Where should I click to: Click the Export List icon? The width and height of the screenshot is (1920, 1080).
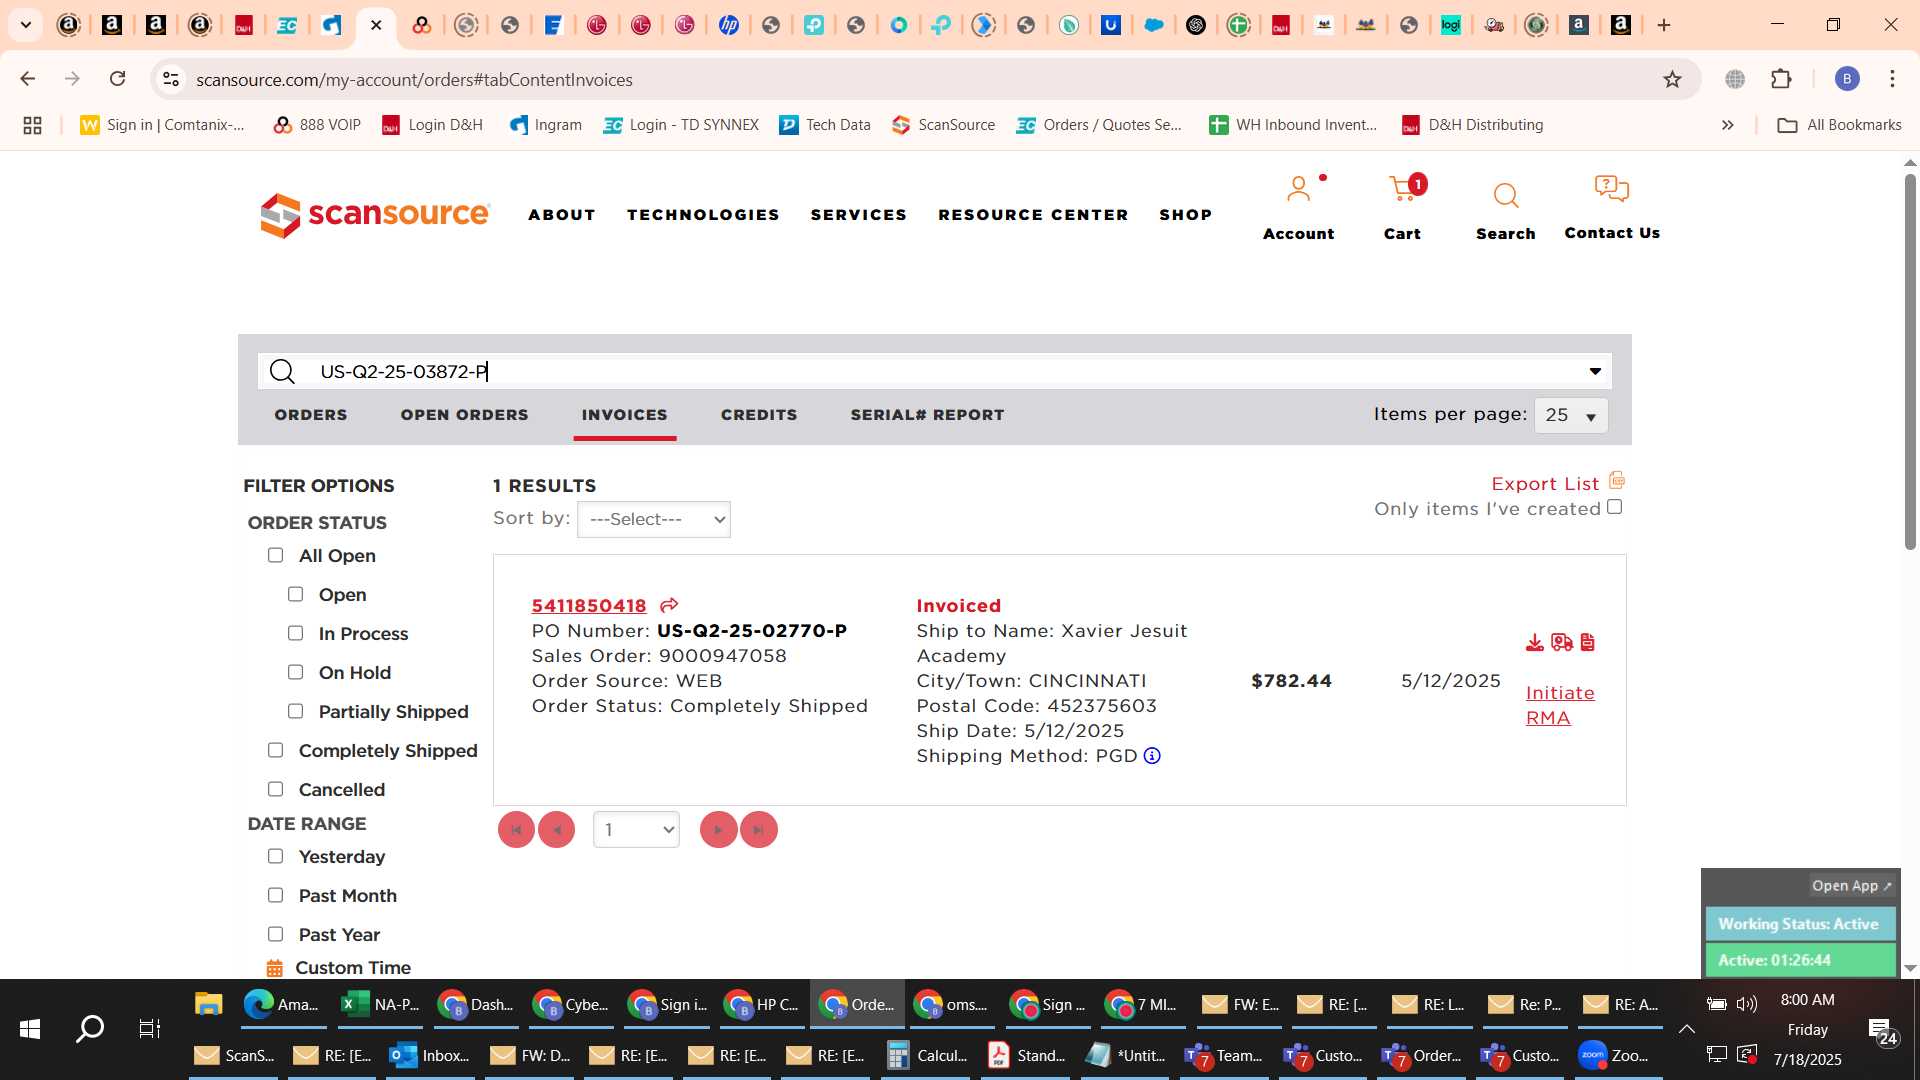(1617, 481)
